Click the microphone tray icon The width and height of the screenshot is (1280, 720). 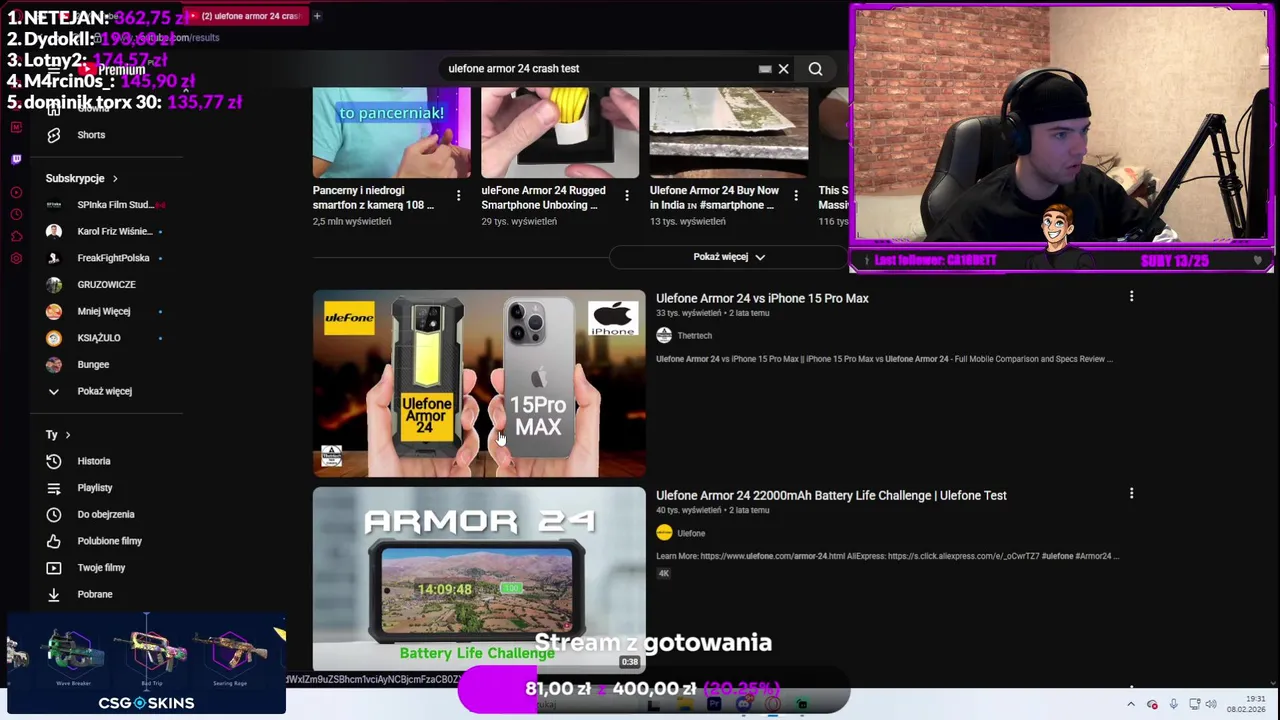click(x=1173, y=704)
